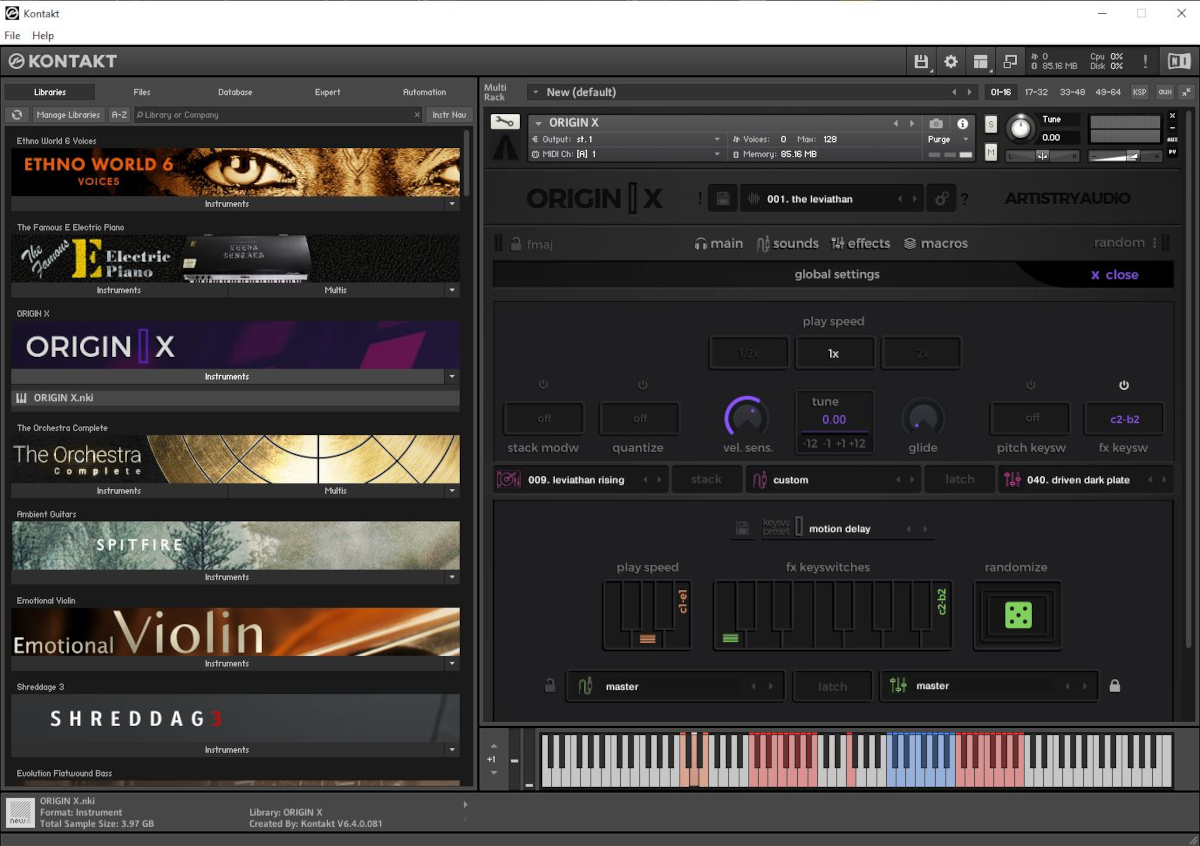Switch to the Files tab

(x=142, y=92)
